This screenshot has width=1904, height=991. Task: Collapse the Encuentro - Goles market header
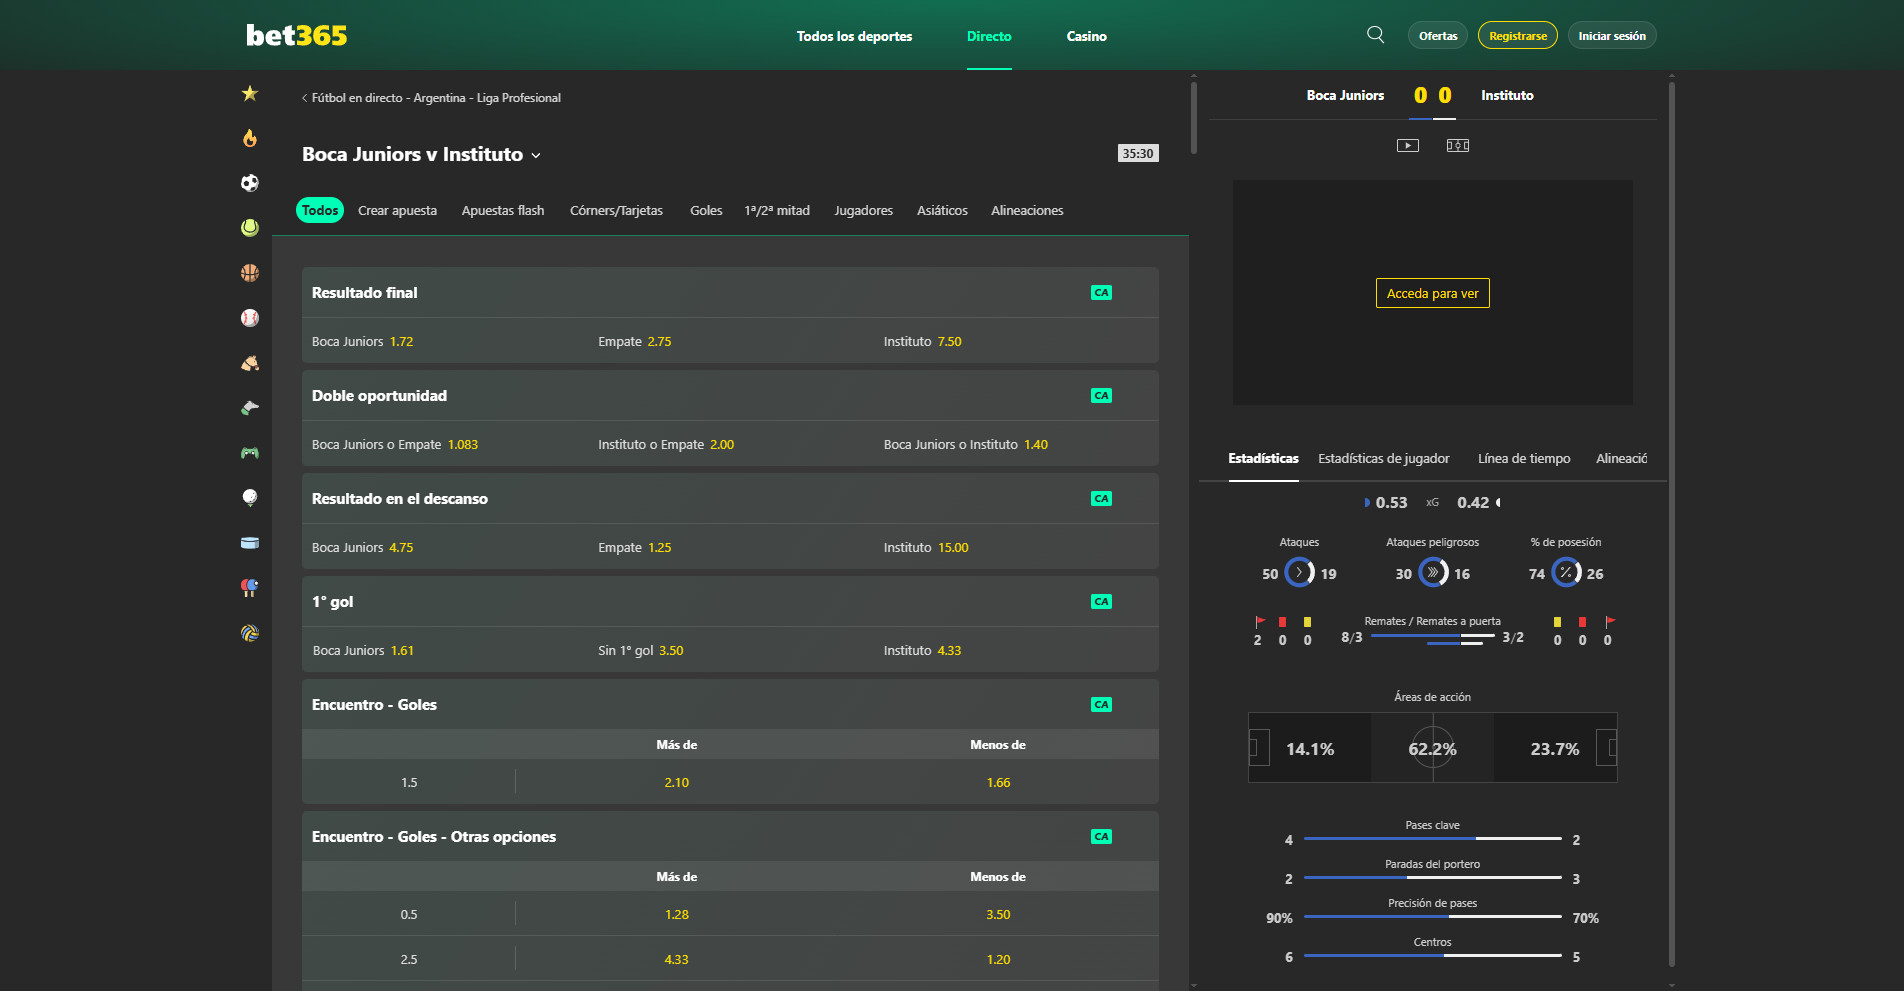point(730,705)
